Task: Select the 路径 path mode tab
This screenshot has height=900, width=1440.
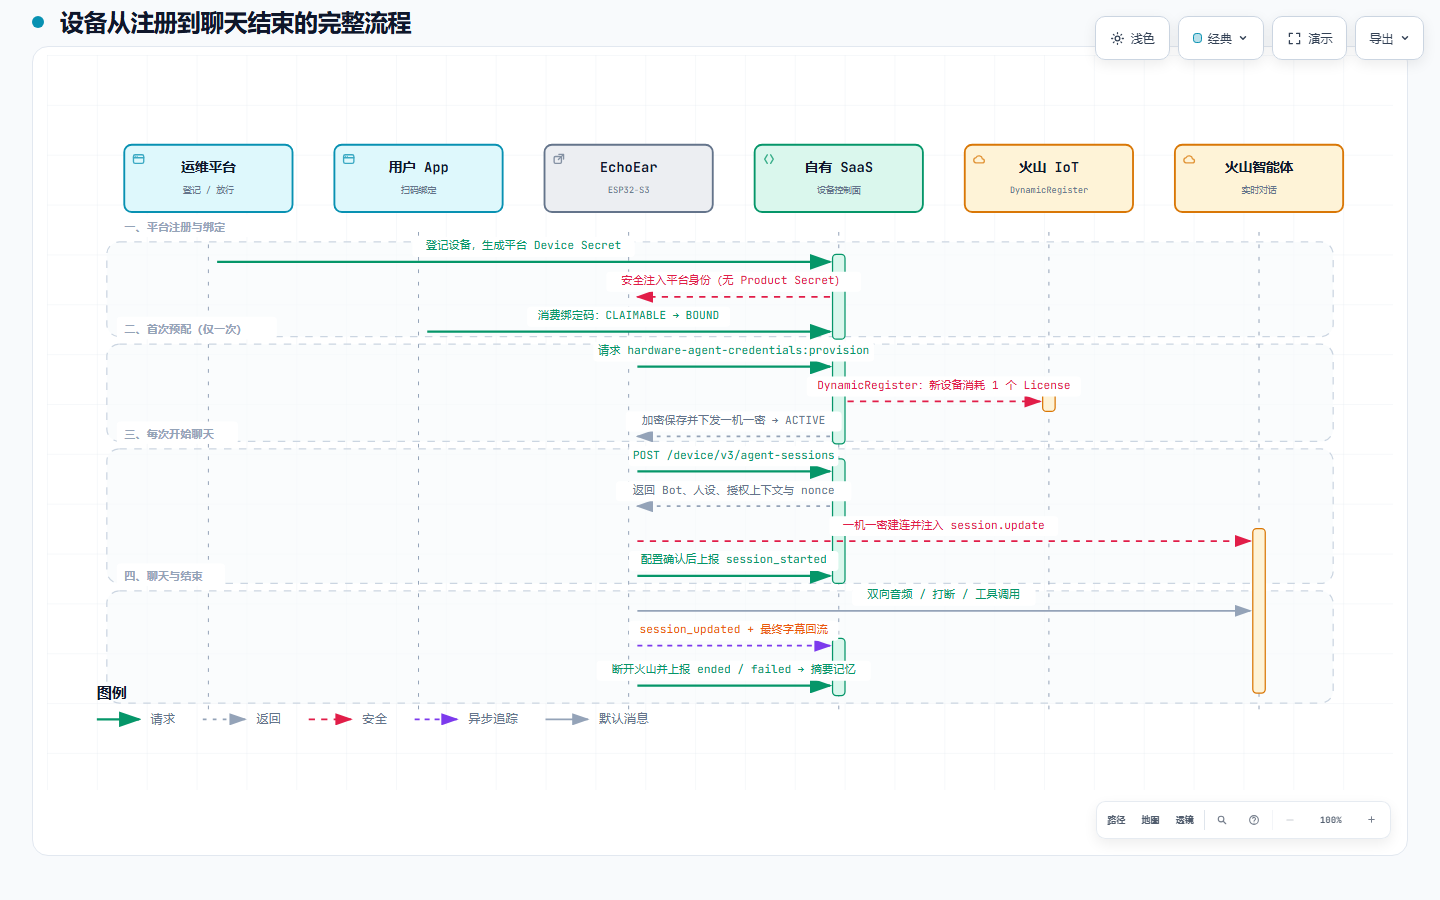Action: point(1116,820)
